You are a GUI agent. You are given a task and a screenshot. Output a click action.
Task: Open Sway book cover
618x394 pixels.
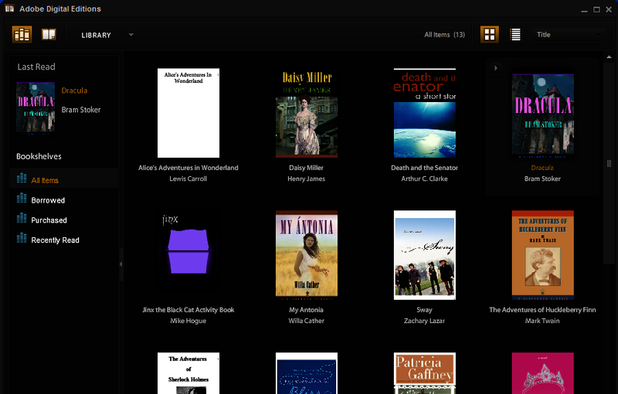click(x=425, y=255)
